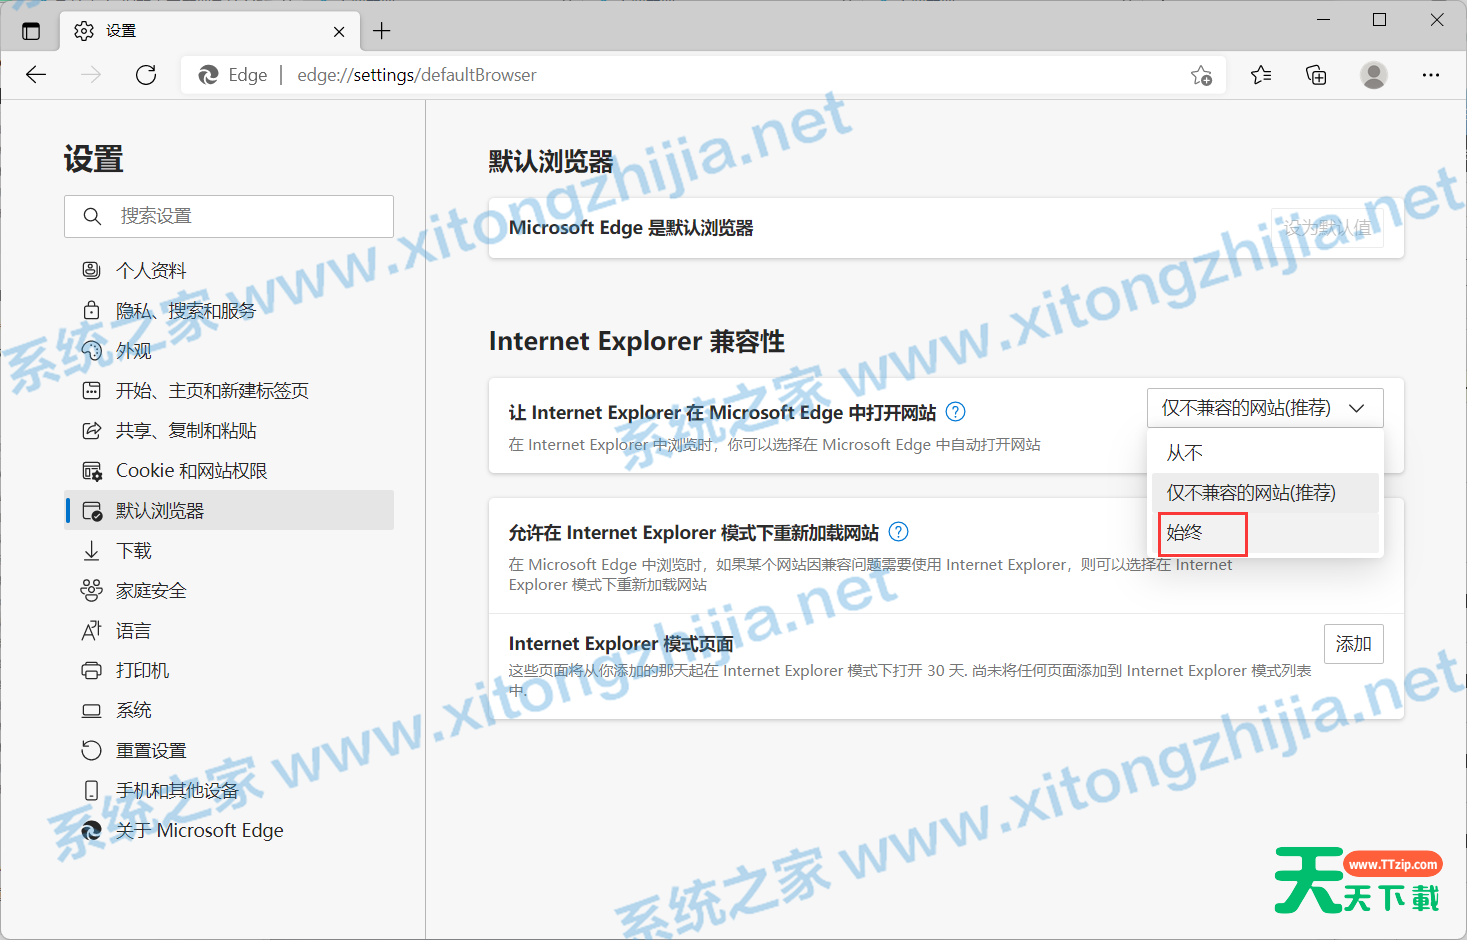Open the user profile avatar
Image resolution: width=1467 pixels, height=940 pixels.
(1374, 75)
